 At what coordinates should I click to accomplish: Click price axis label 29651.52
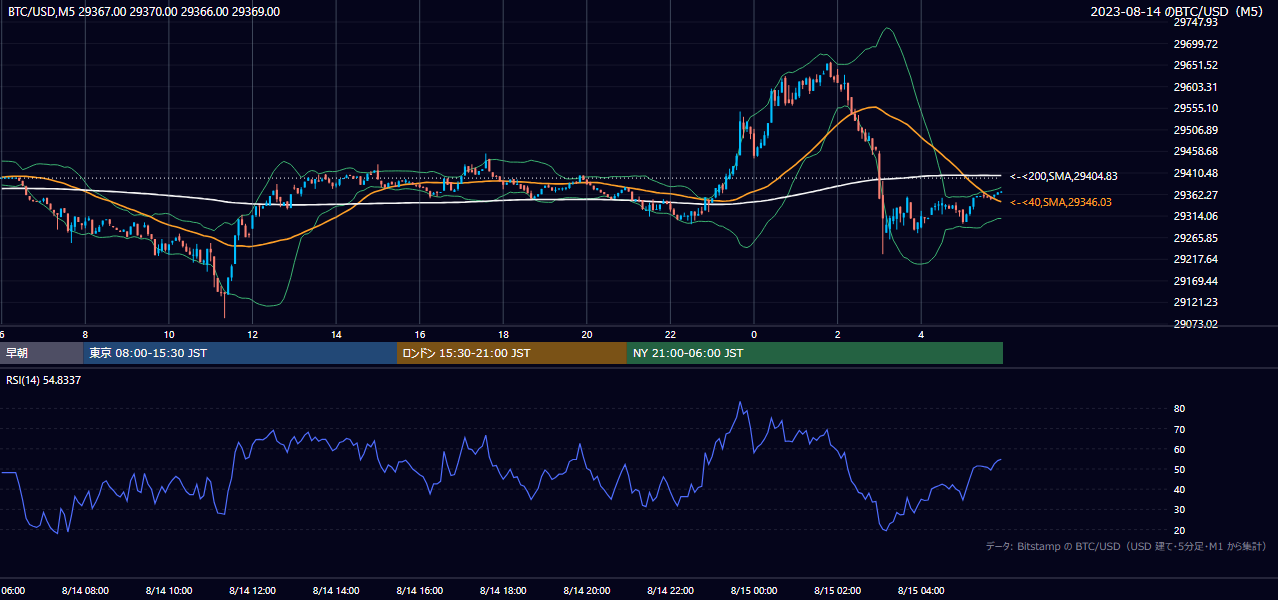(x=1195, y=65)
